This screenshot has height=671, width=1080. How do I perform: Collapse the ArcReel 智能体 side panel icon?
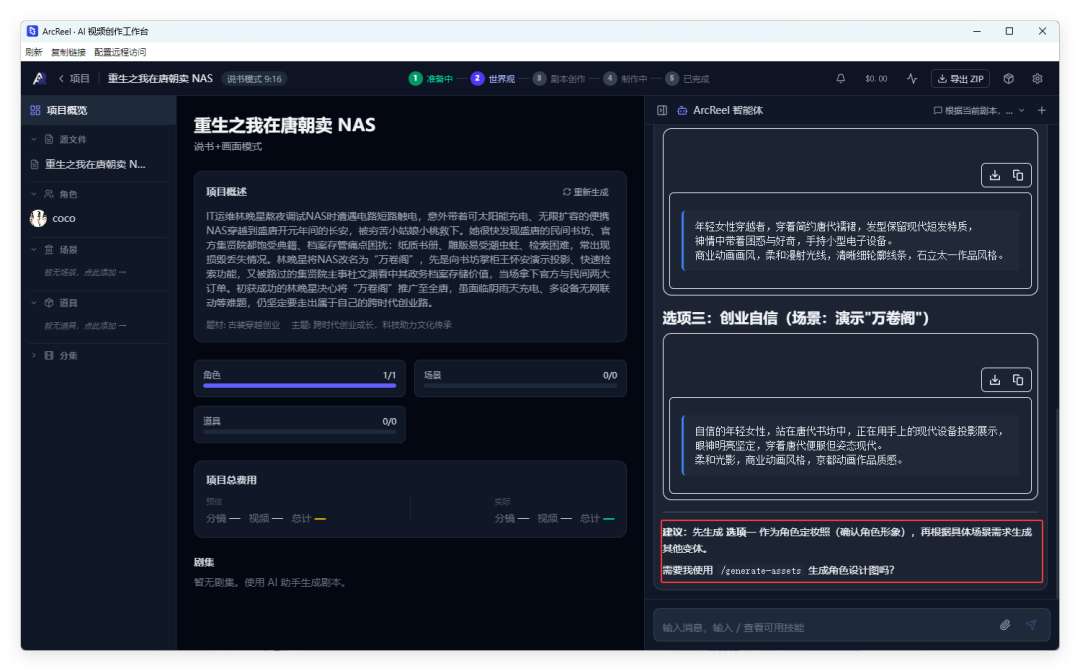click(x=662, y=110)
